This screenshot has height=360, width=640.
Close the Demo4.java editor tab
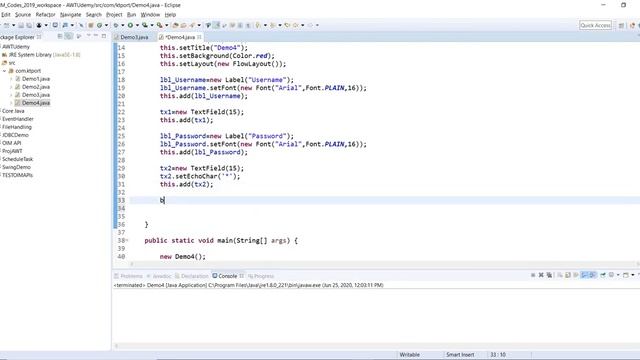click(199, 37)
